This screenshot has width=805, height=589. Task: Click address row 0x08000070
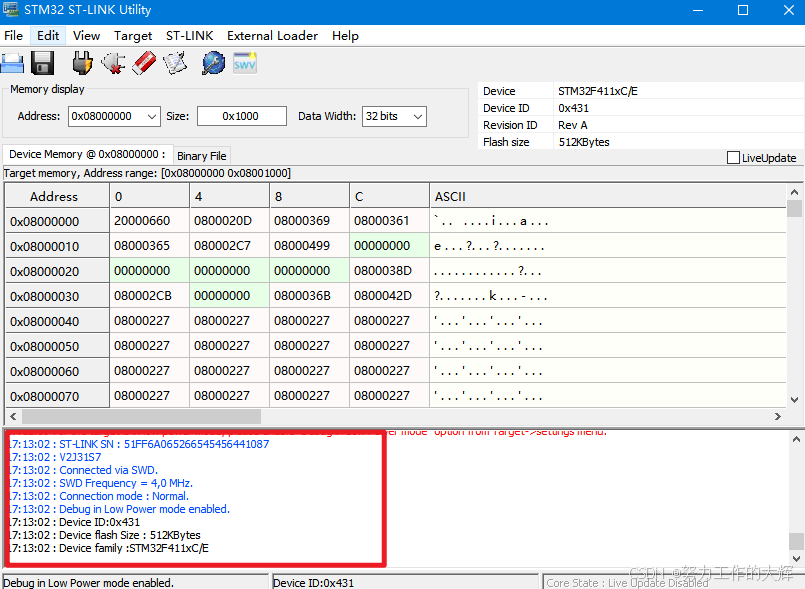pyautogui.click(x=57, y=396)
